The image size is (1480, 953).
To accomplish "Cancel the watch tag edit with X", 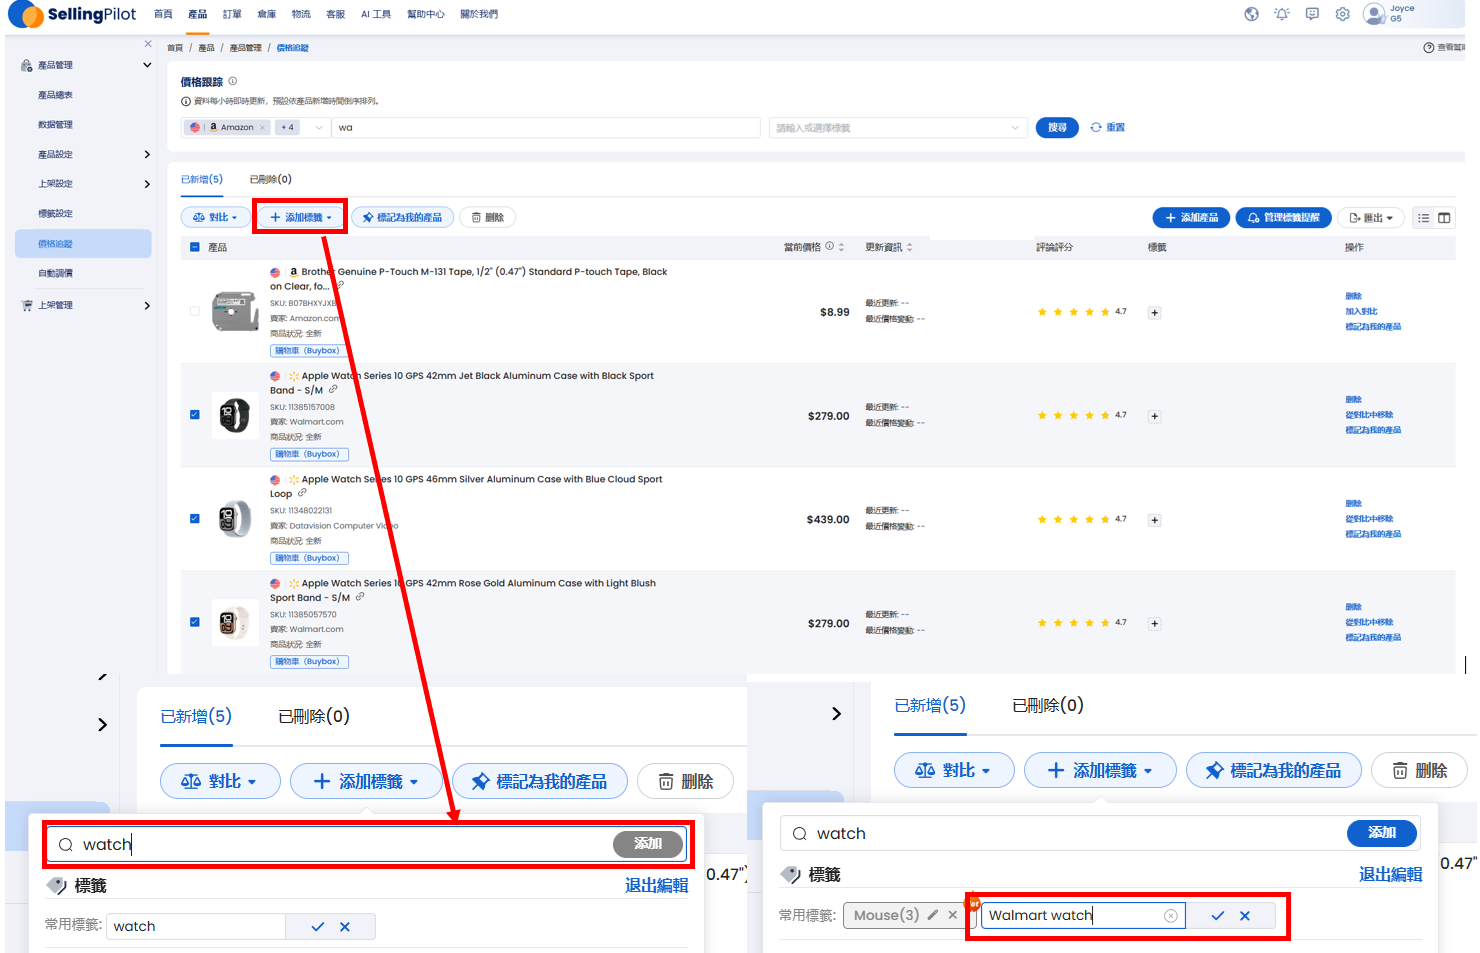I will click(345, 927).
